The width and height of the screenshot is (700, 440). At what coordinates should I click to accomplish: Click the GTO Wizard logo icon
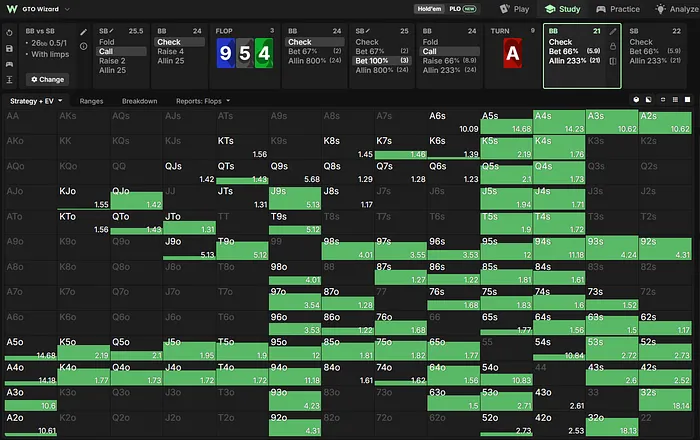coord(12,9)
